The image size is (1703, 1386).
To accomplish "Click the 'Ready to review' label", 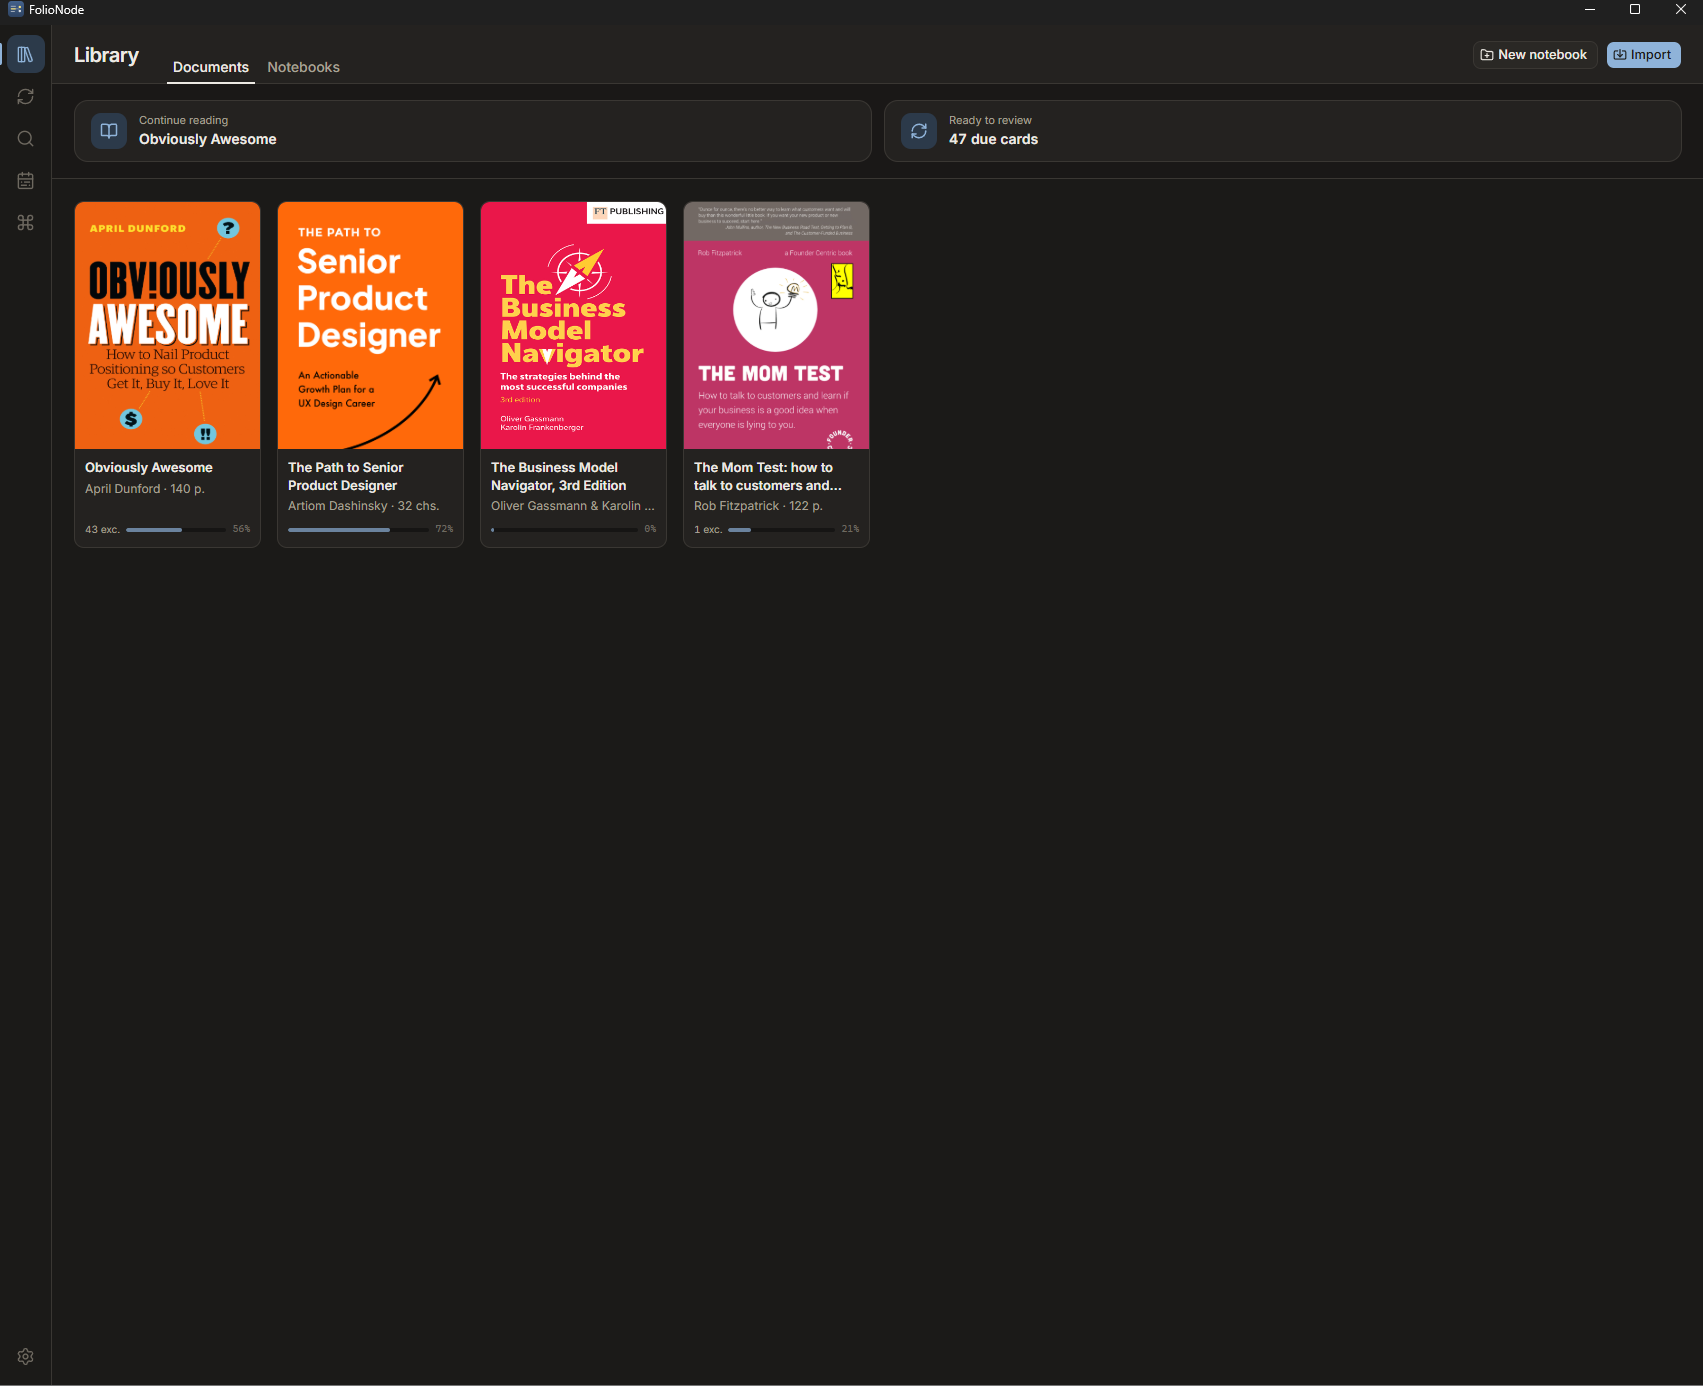I will tap(990, 120).
